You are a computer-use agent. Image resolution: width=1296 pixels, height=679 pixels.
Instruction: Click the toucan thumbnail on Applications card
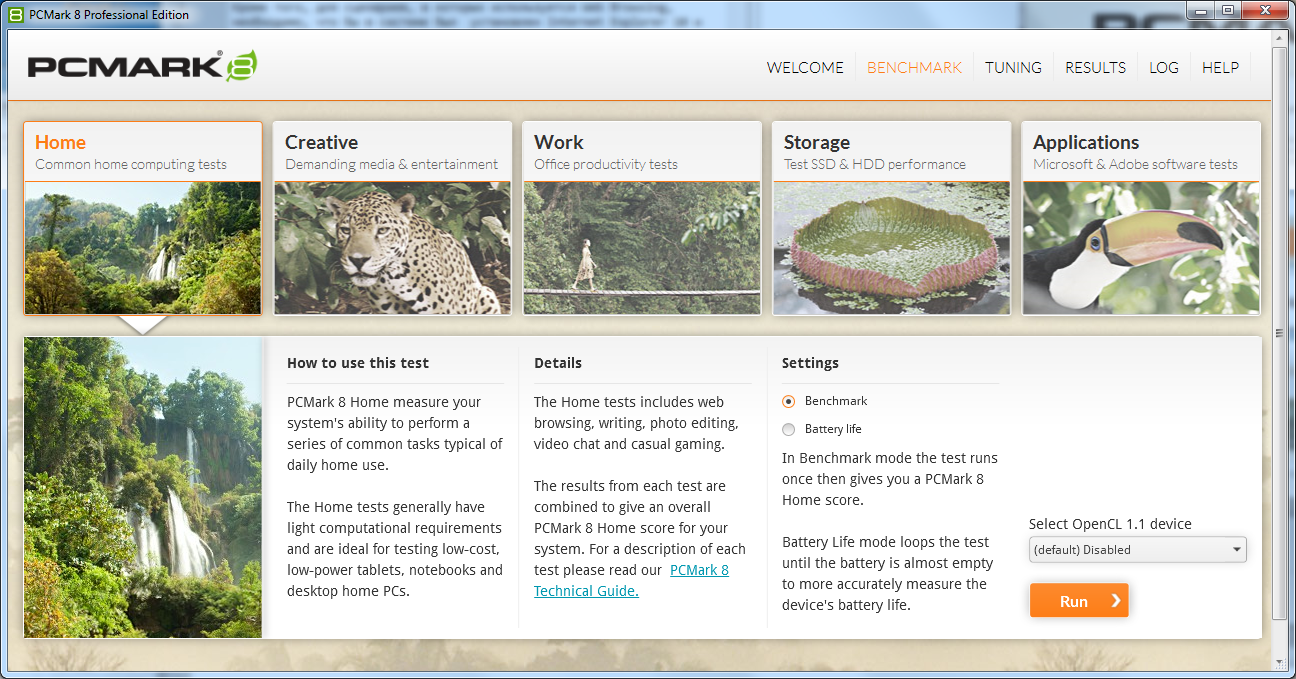(x=1141, y=247)
